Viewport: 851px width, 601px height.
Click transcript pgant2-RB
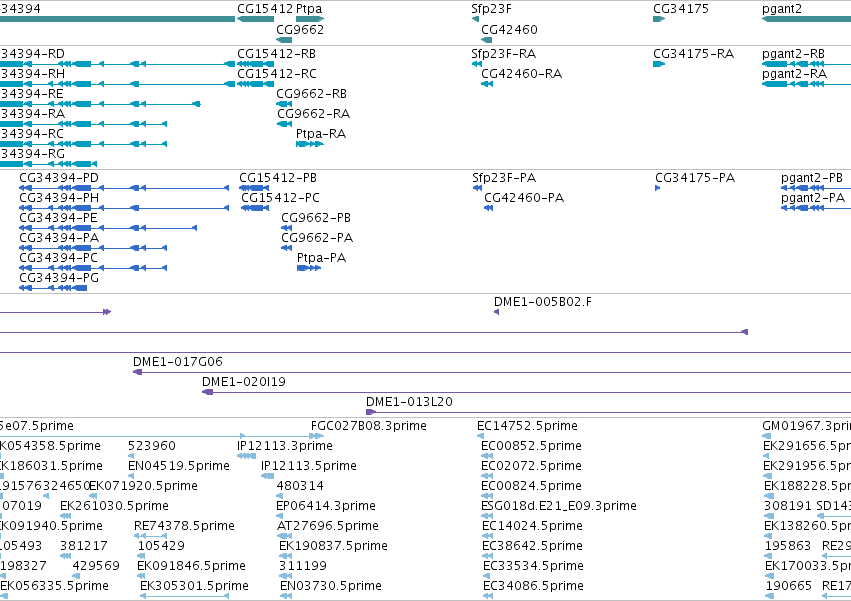(793, 54)
